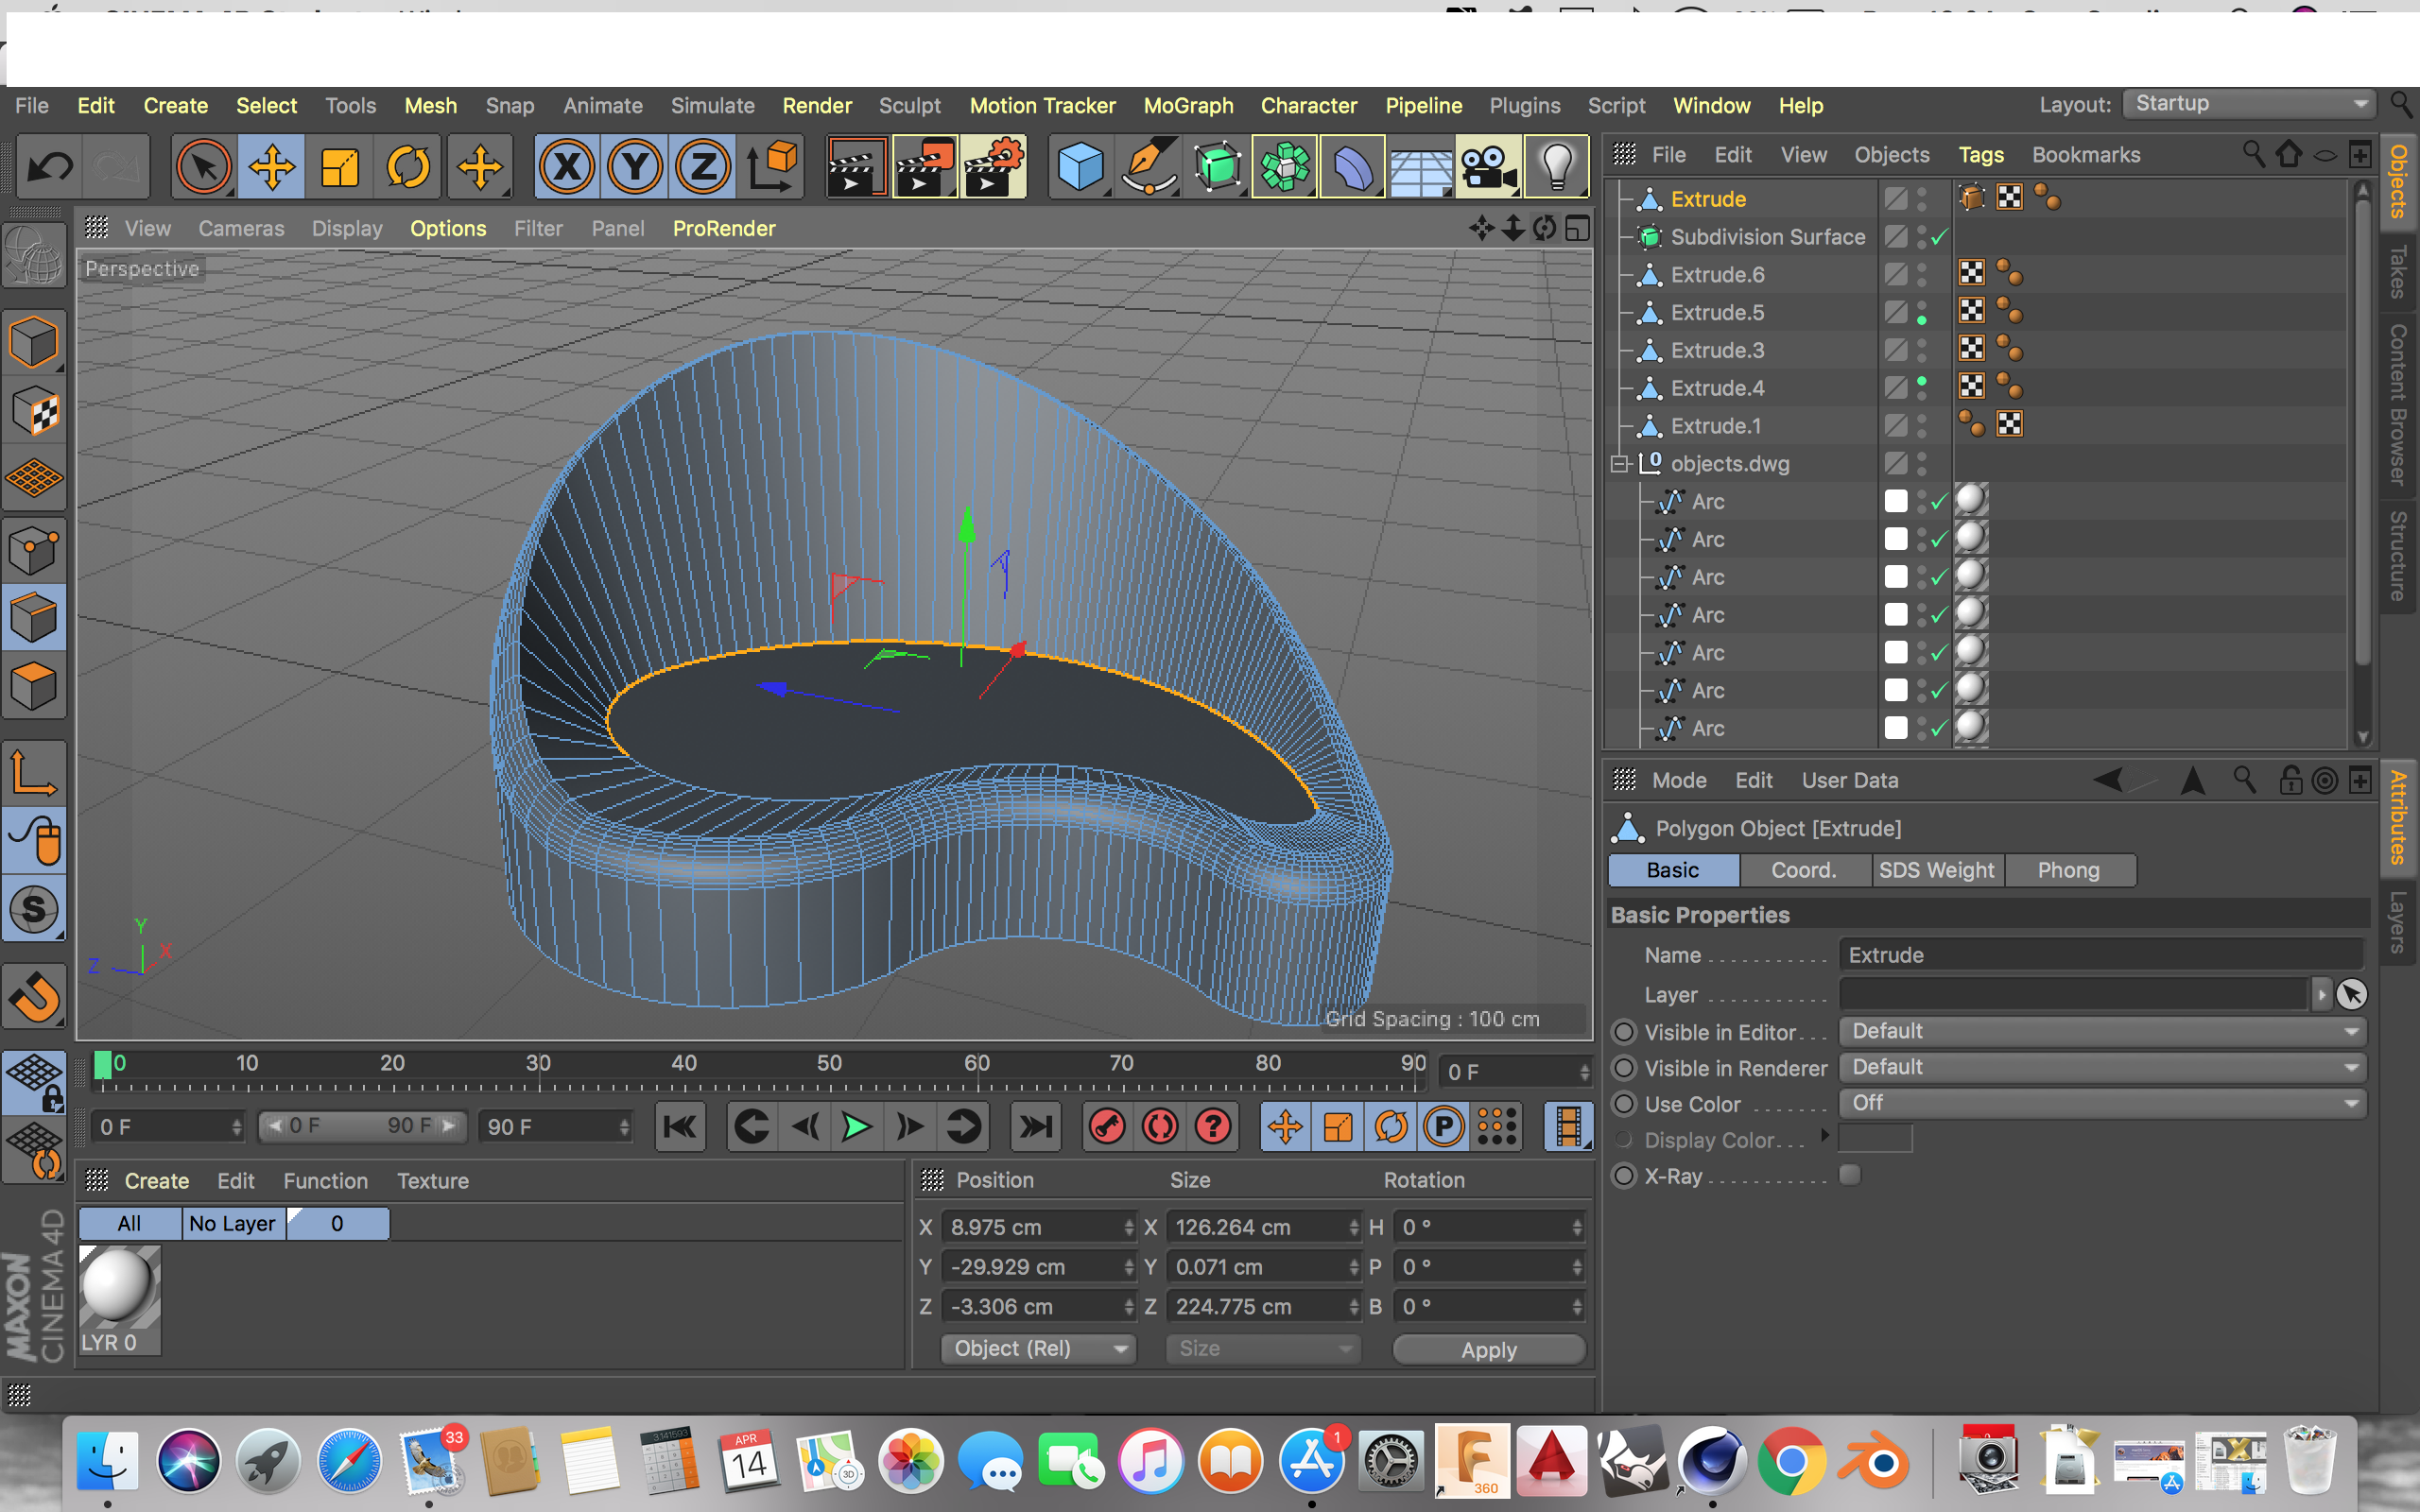Click the Camera object icon
Viewport: 2420px width, 1512px height.
1488,167
